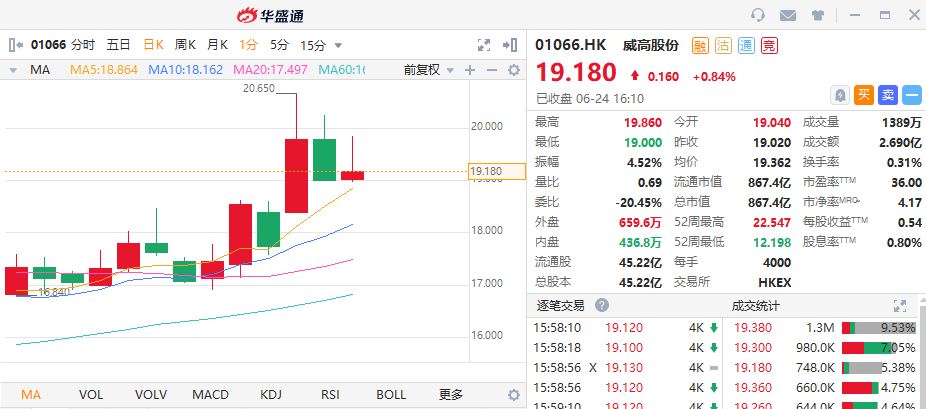Image resolution: width=926 pixels, height=409 pixels.
Task: Open chart settings gear at top
Action: pos(514,70)
